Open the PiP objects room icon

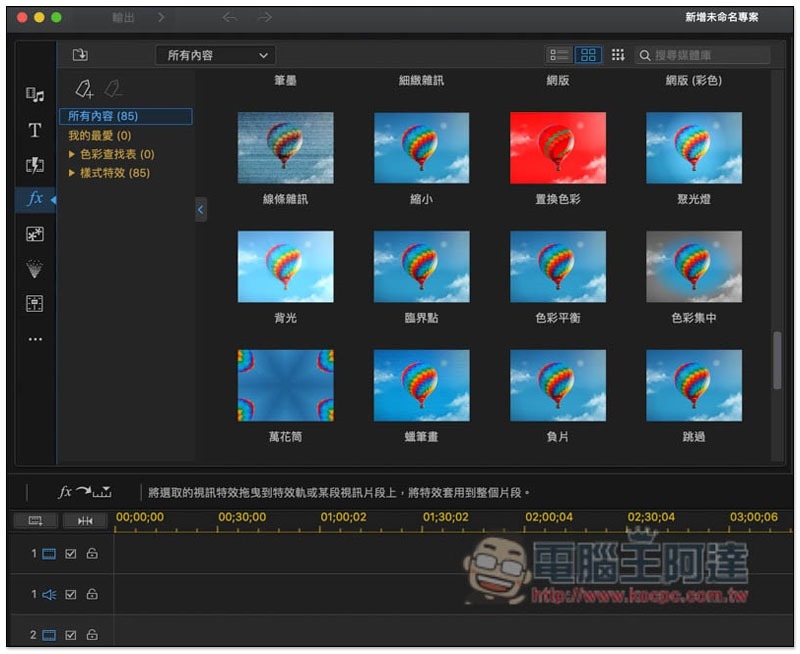33,234
